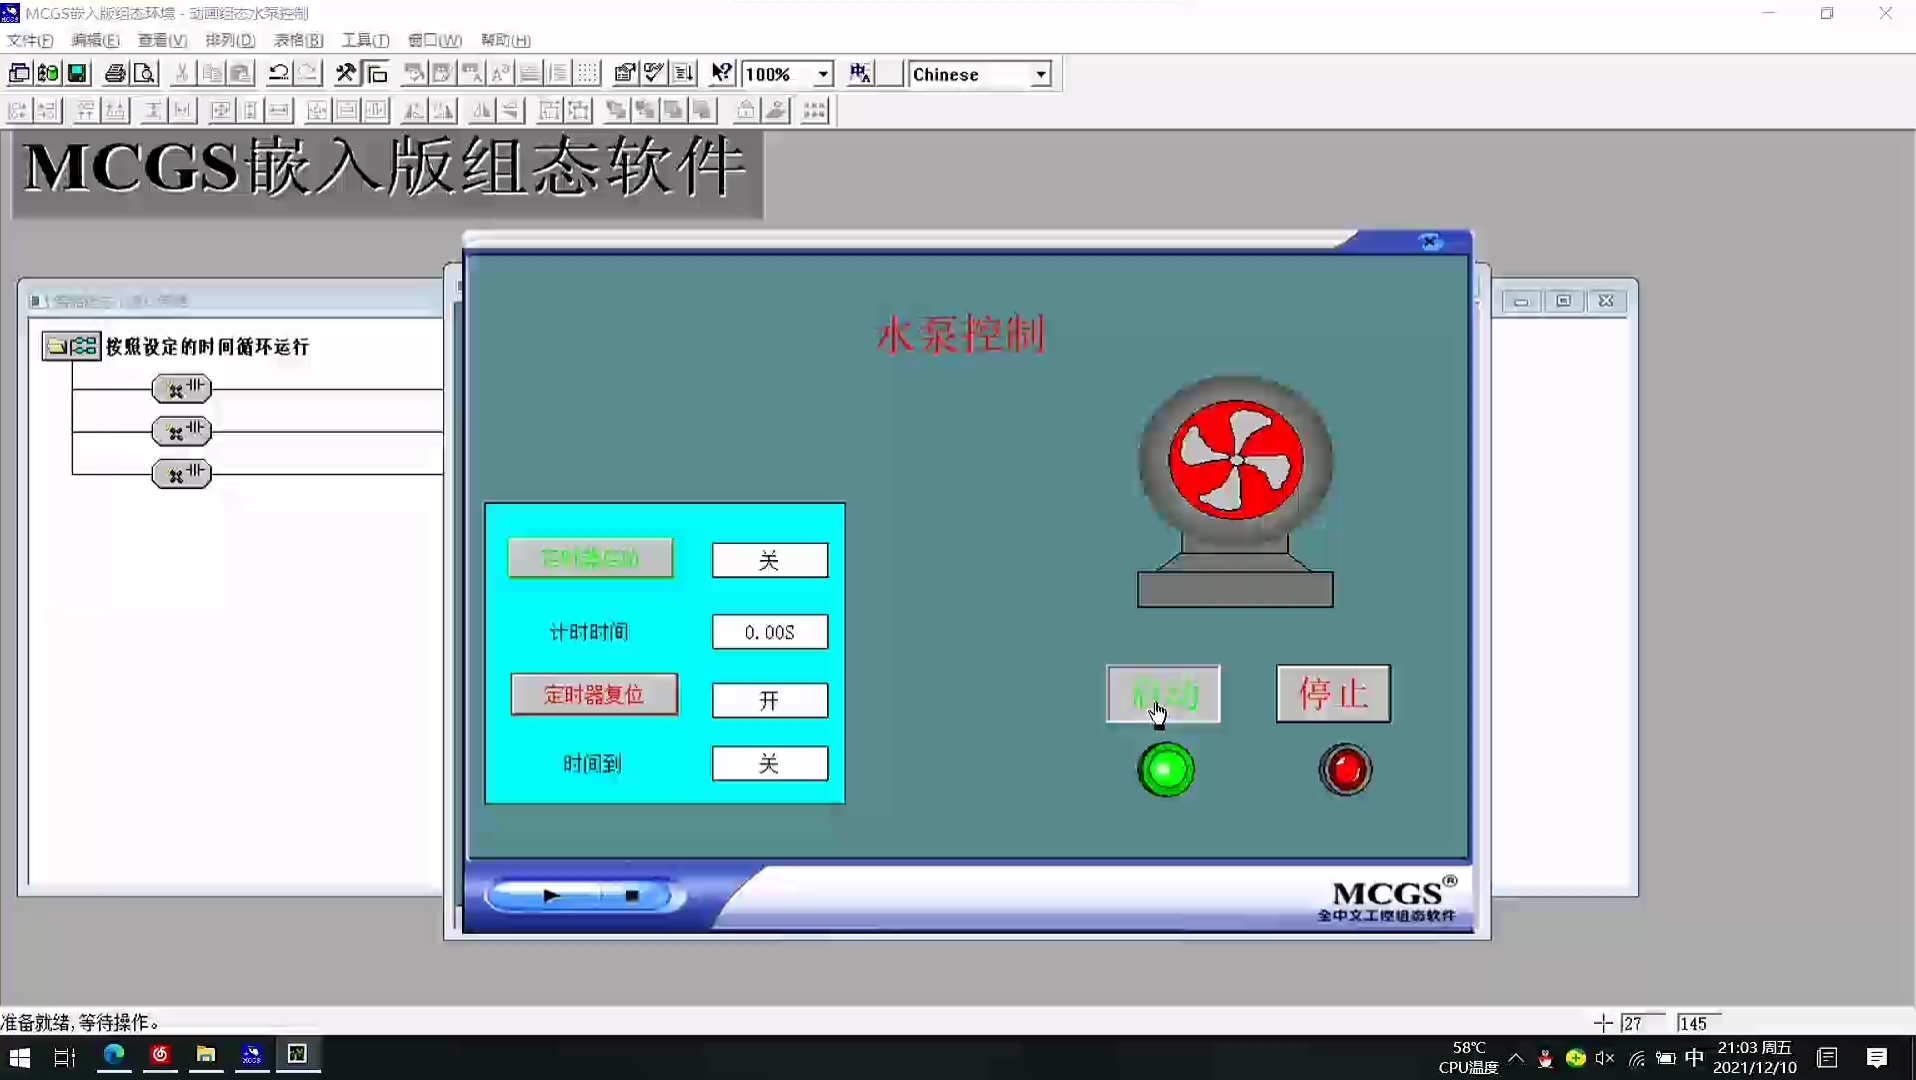Toggle the grid display icon
The image size is (1916, 1080).
[587, 73]
